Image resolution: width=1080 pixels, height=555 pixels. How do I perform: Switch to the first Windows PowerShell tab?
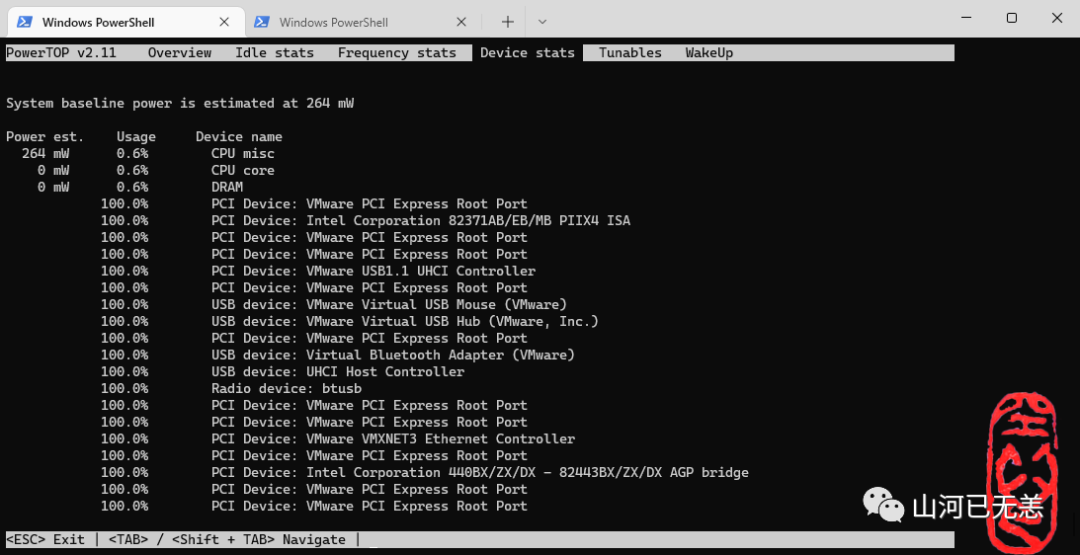point(126,22)
